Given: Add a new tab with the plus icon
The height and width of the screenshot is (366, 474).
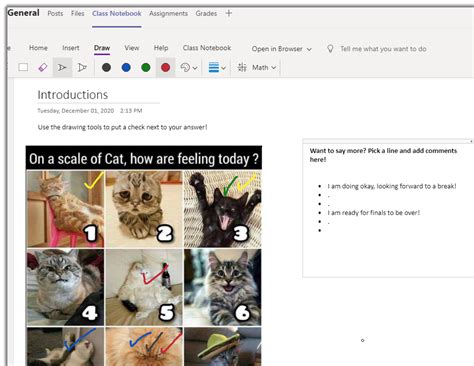Looking at the screenshot, I should pos(229,13).
